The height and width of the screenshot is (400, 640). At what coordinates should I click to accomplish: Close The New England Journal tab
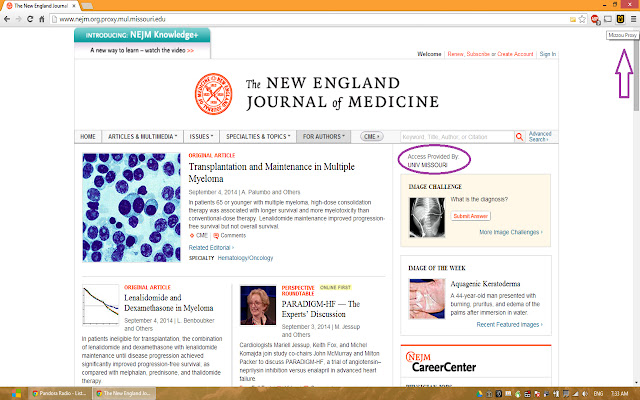click(74, 6)
